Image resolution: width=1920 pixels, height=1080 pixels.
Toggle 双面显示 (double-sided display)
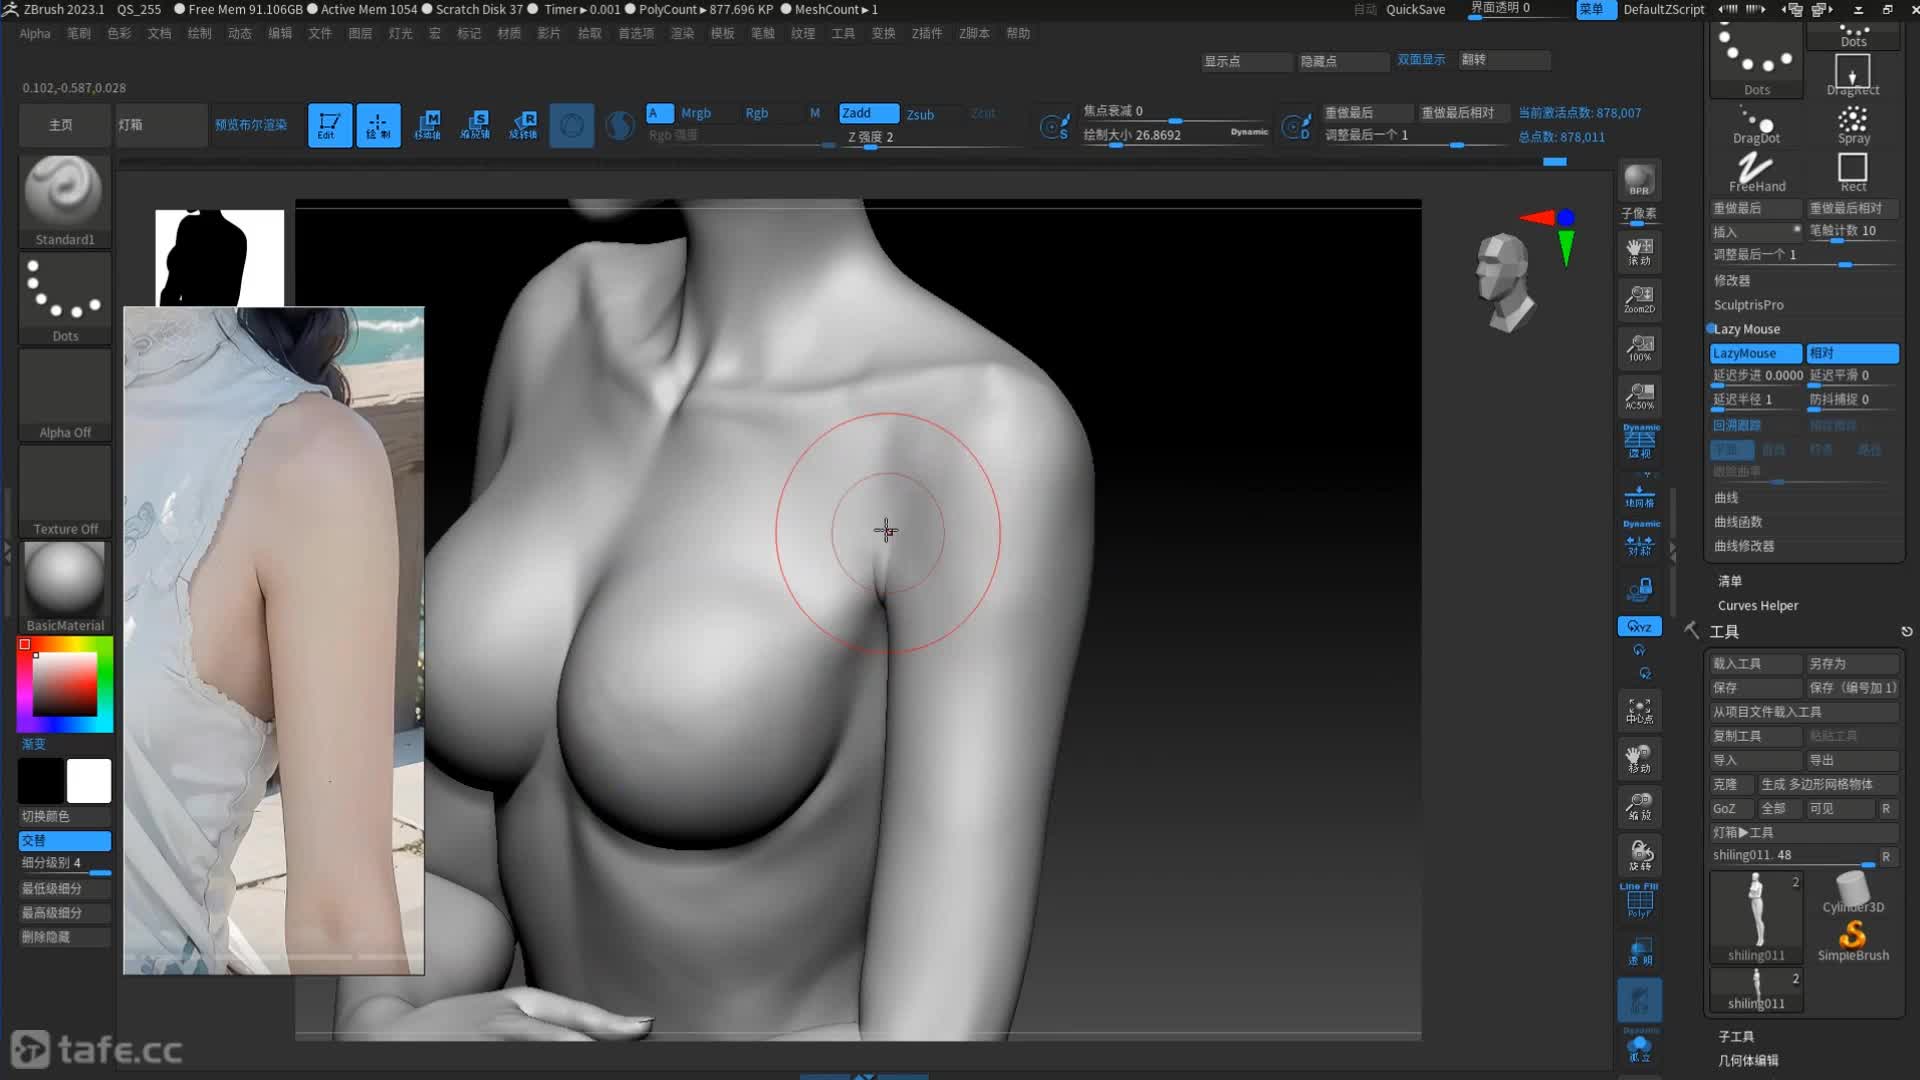click(1421, 60)
